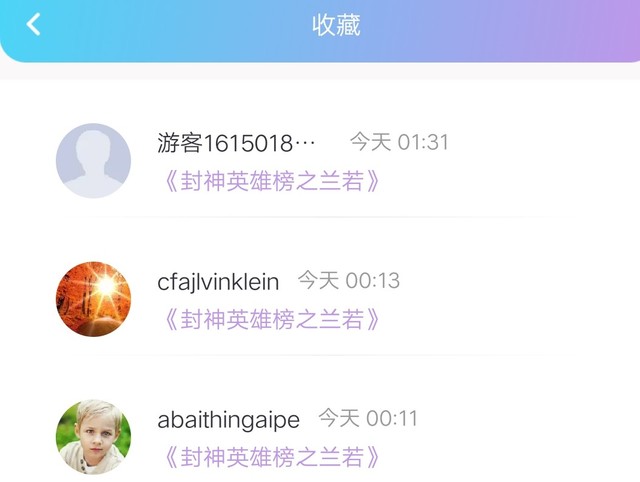Click the 今天 01:31 timestamp
The image size is (640, 482).
(399, 142)
